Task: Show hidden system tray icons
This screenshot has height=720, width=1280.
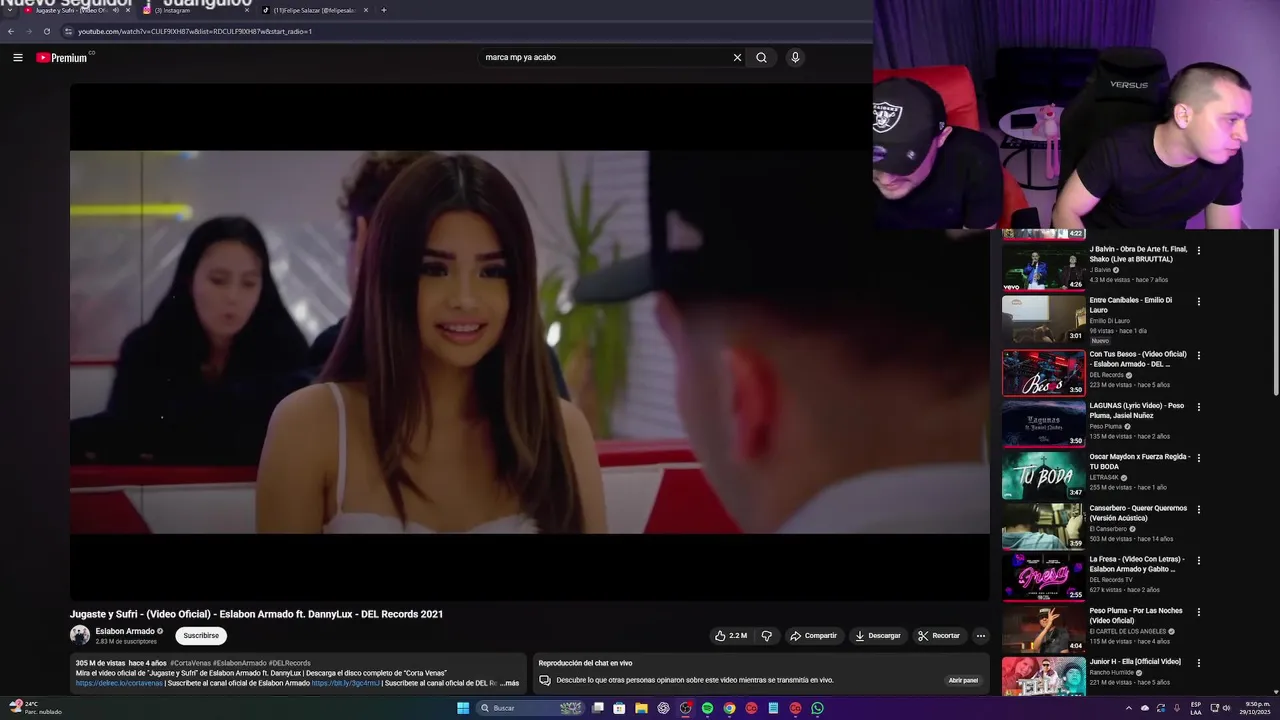Action: coord(1129,708)
